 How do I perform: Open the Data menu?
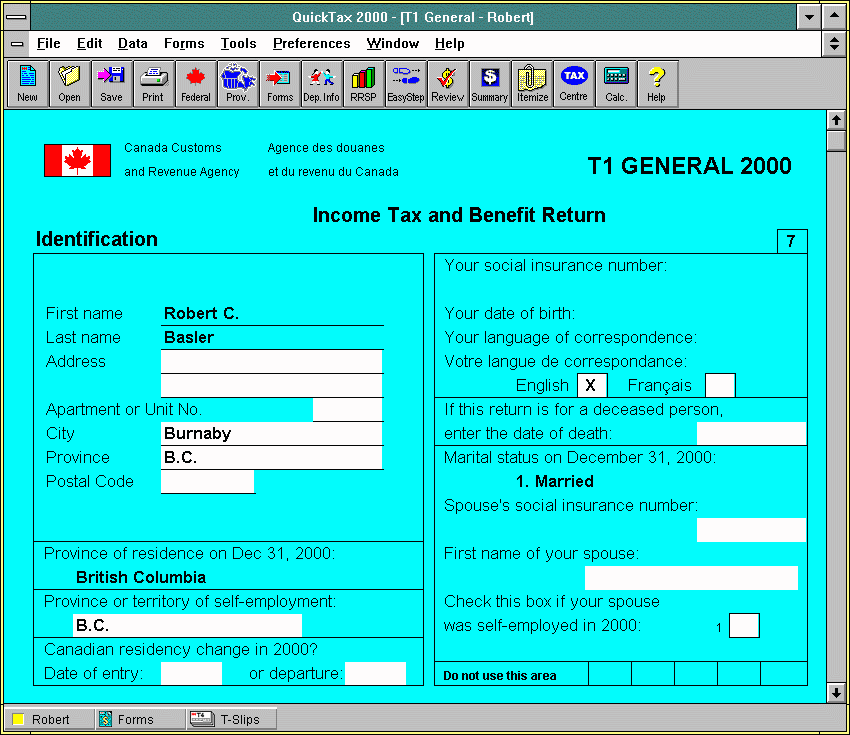(133, 43)
